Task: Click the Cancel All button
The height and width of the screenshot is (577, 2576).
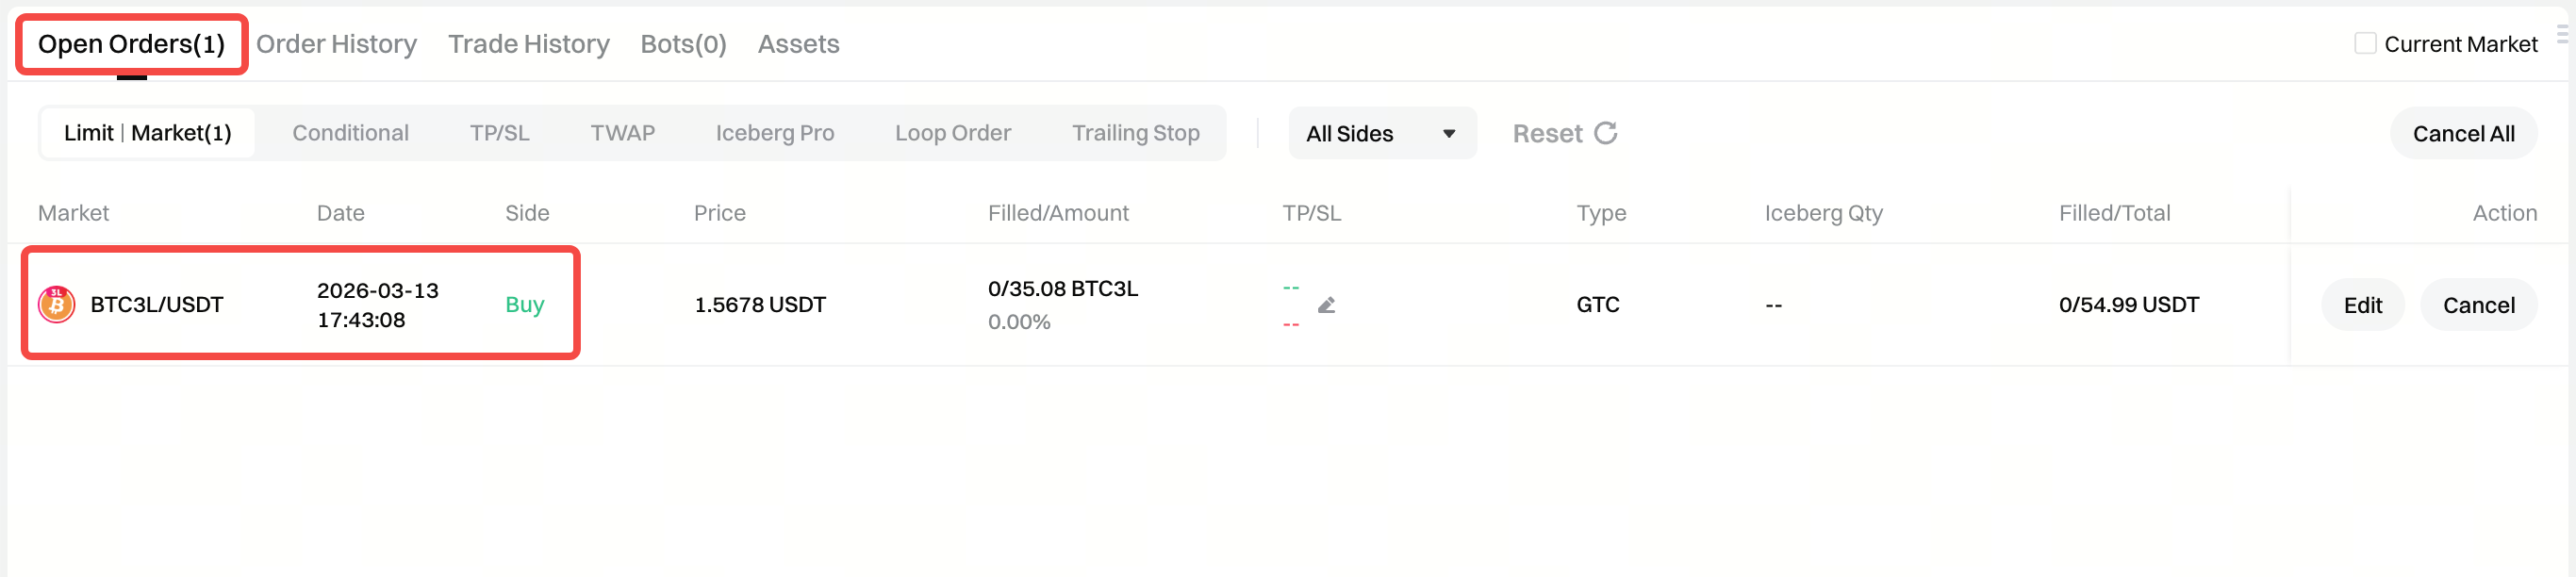Action: pos(2463,133)
